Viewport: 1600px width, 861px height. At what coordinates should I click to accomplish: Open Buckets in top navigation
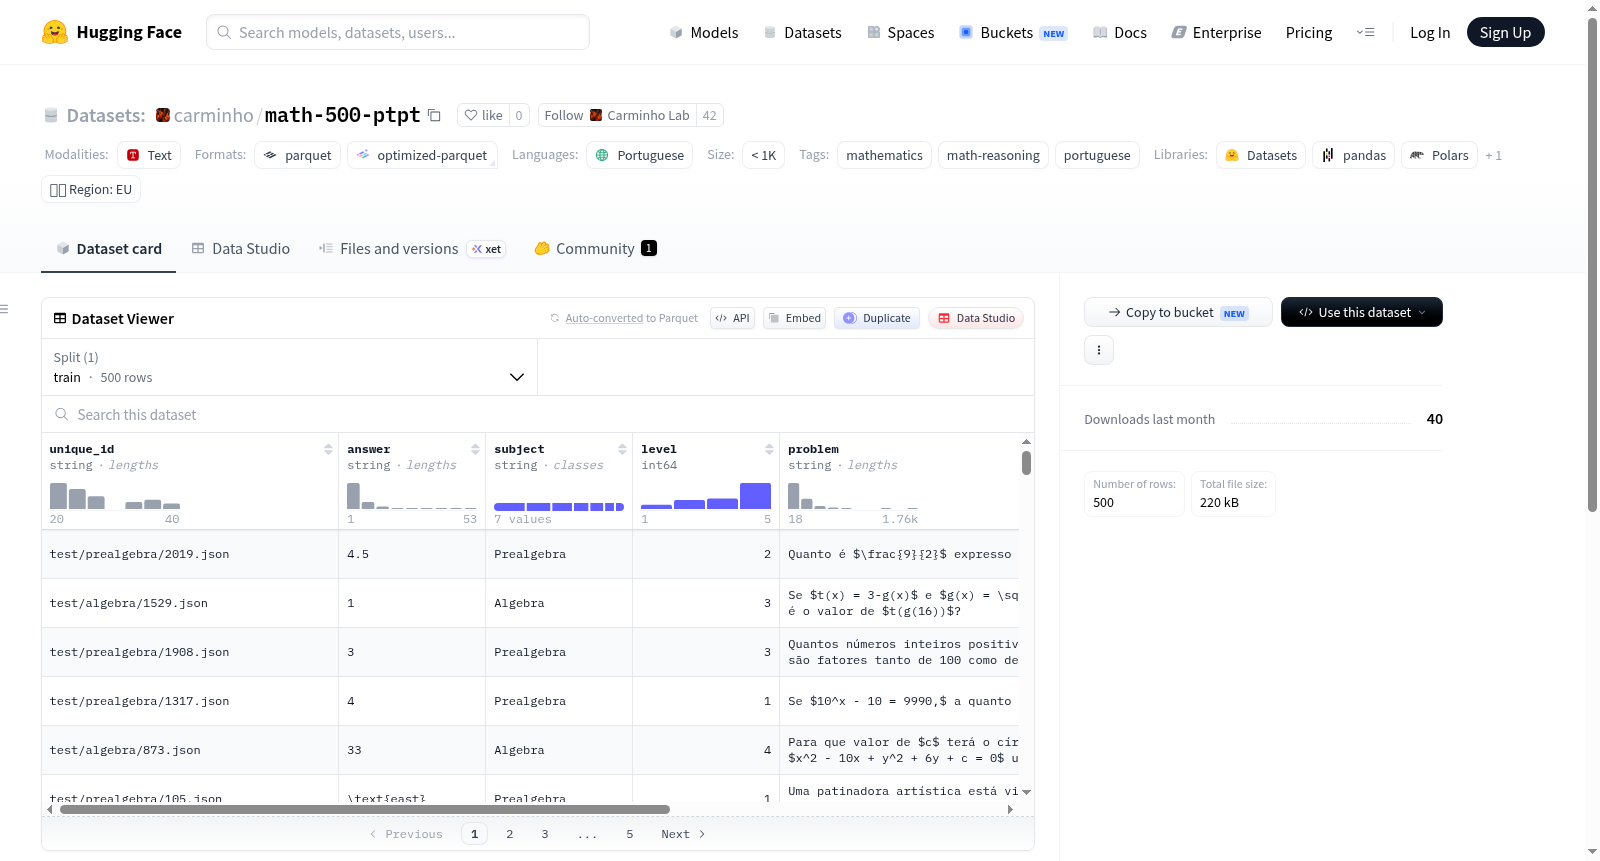(1013, 32)
